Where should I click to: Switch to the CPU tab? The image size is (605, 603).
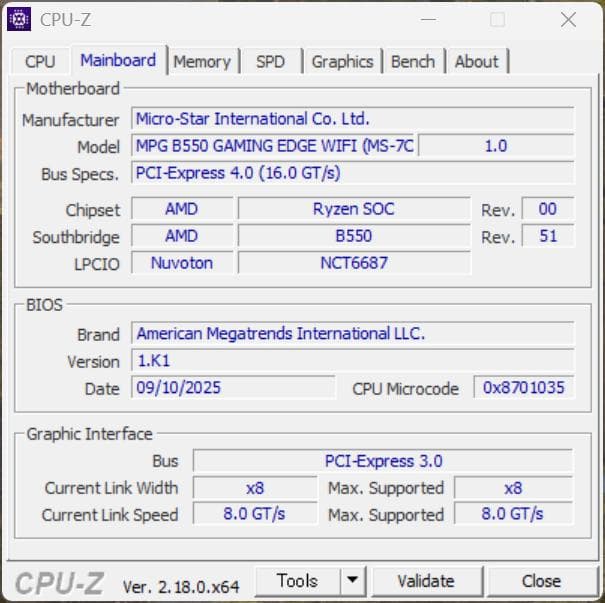[40, 61]
